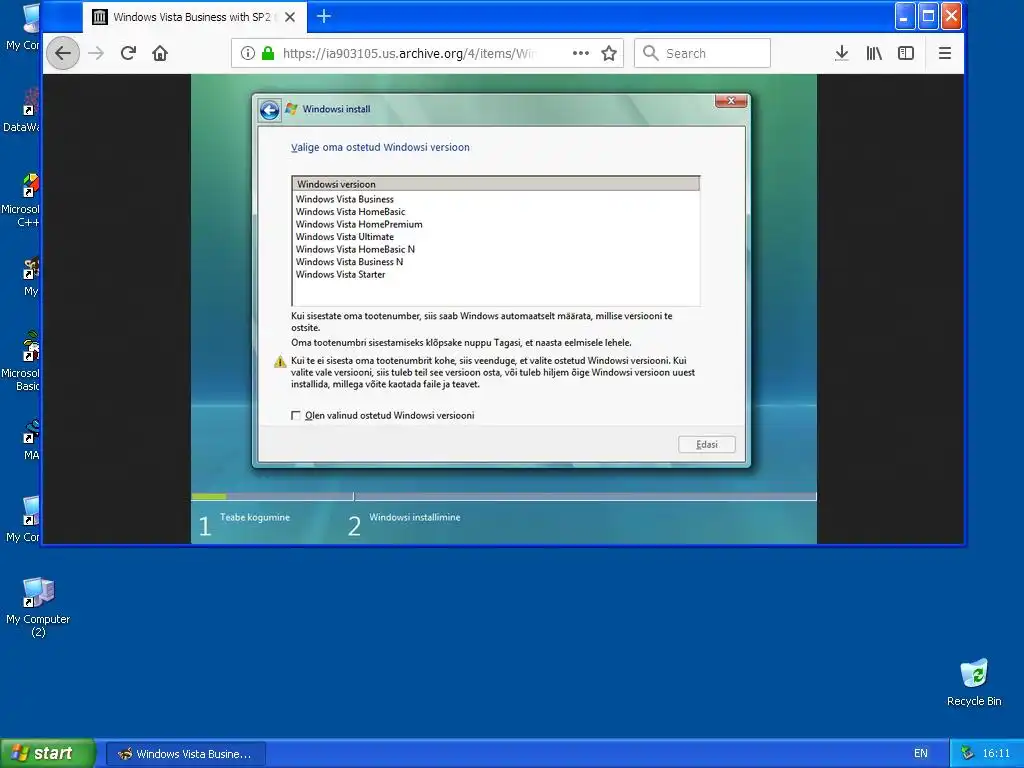Select Windows Vista Business in list
Image resolution: width=1024 pixels, height=768 pixels.
pos(496,199)
